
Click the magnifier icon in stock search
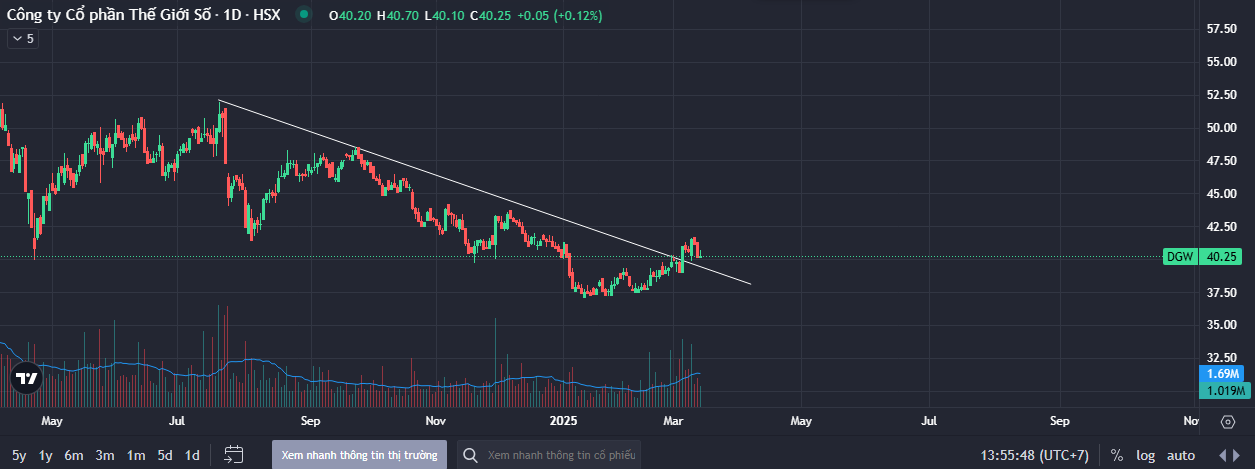point(470,455)
